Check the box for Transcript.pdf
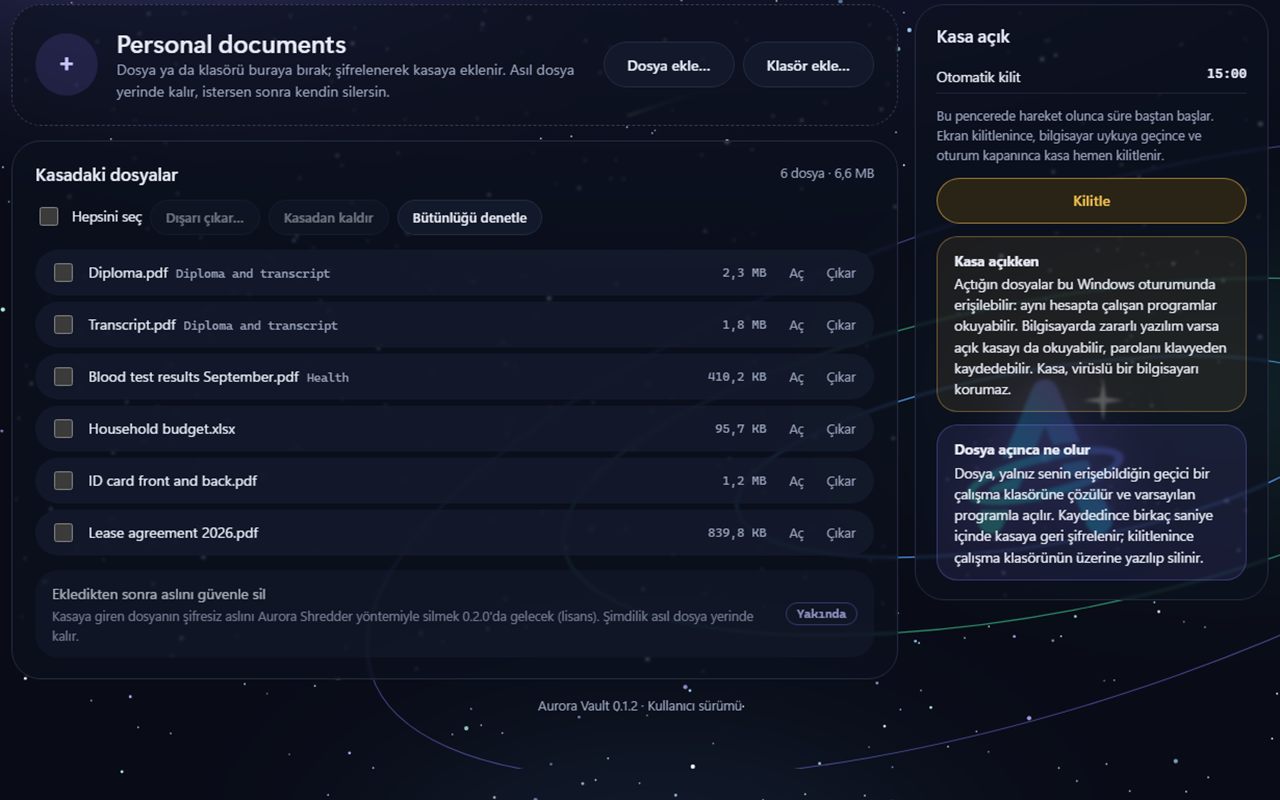1280x800 pixels. 63,324
